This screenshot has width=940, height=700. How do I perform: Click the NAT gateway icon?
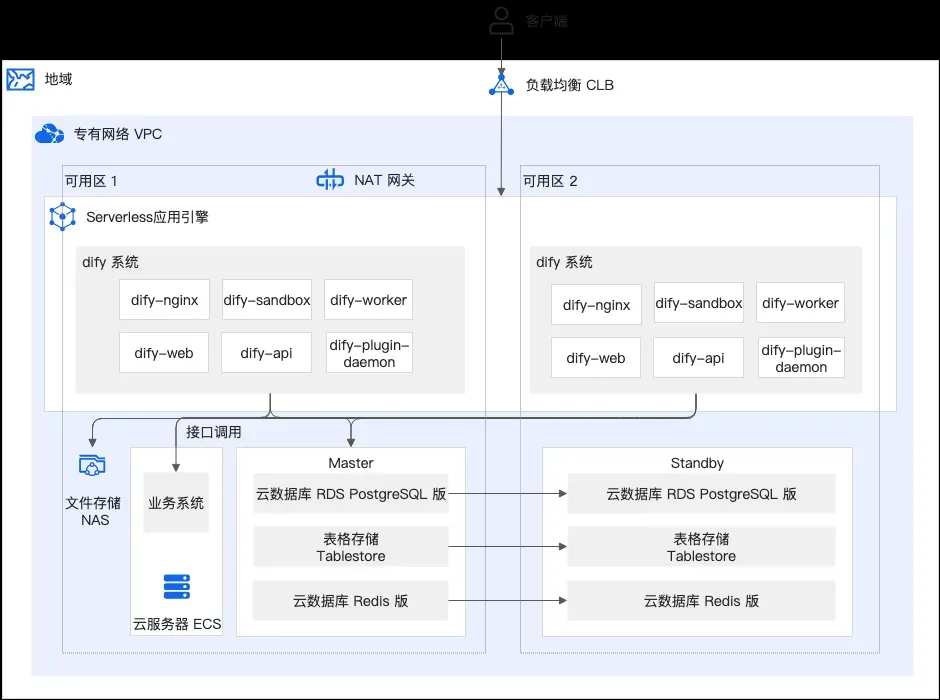click(x=330, y=179)
